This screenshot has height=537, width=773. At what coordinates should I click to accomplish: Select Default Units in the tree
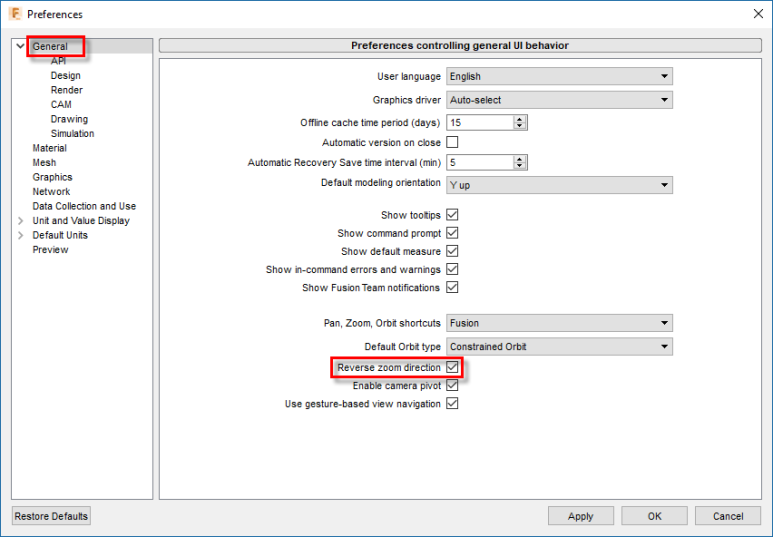pos(60,235)
